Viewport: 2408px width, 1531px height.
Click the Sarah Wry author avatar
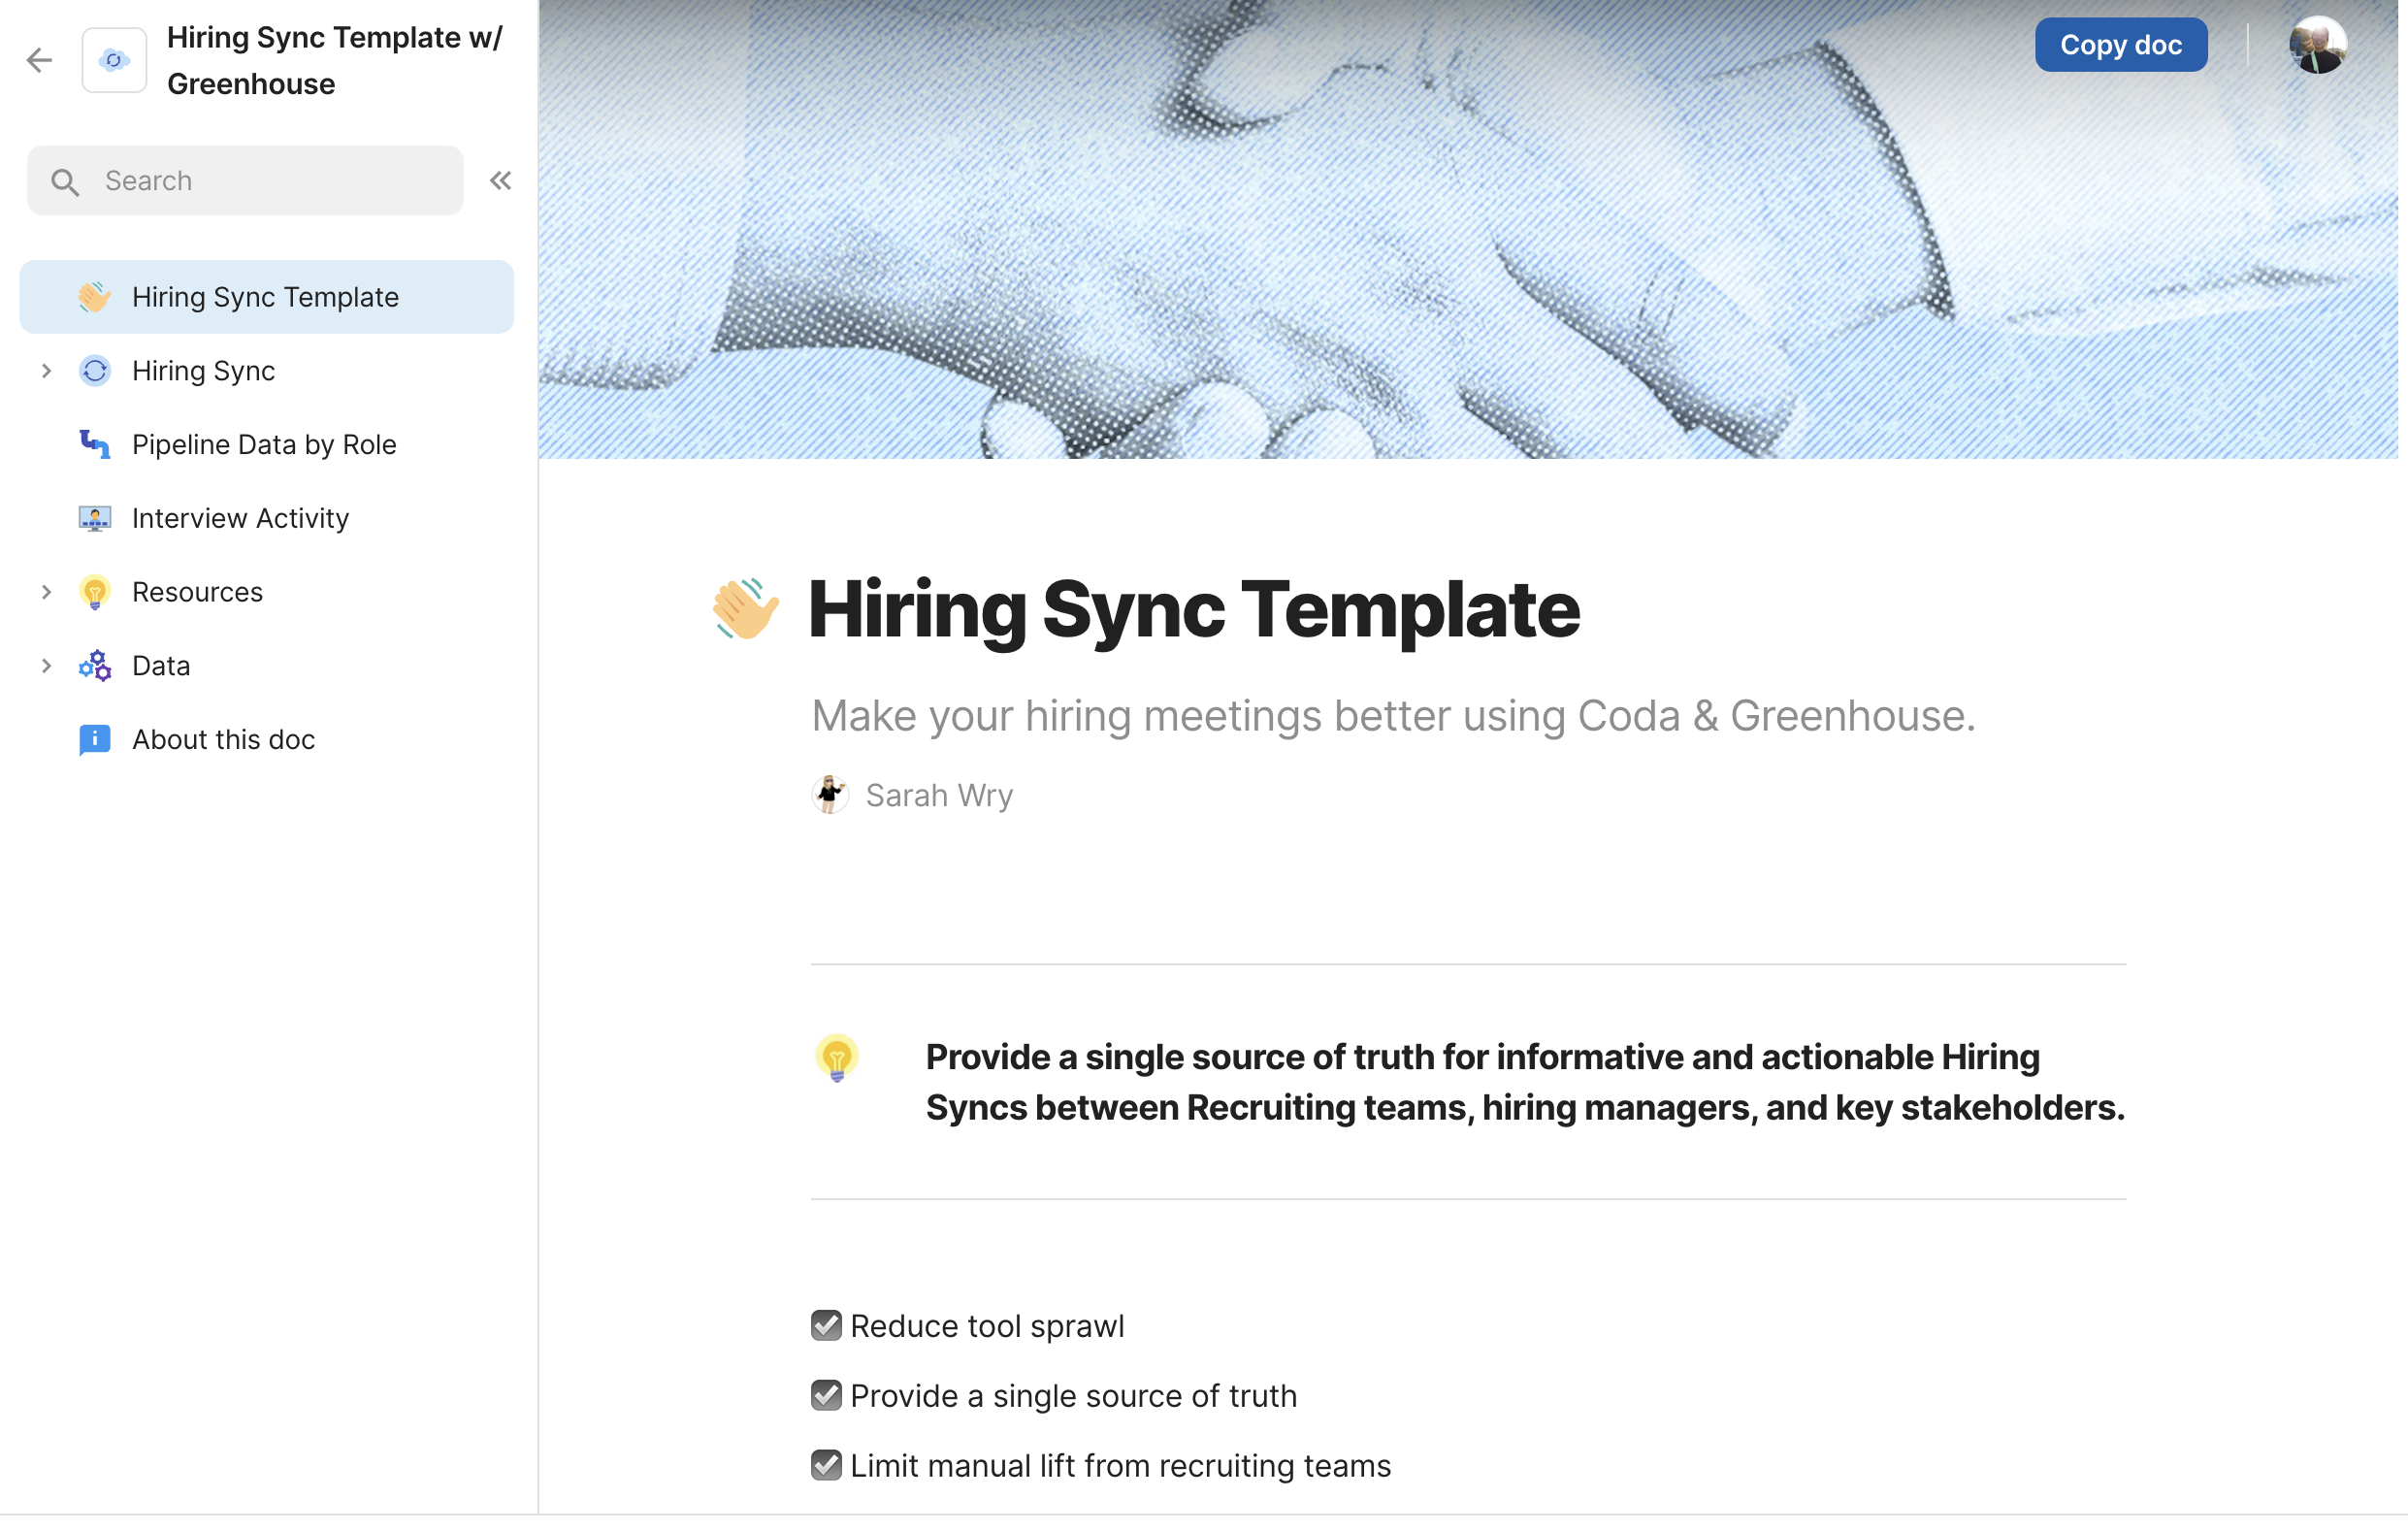point(830,795)
